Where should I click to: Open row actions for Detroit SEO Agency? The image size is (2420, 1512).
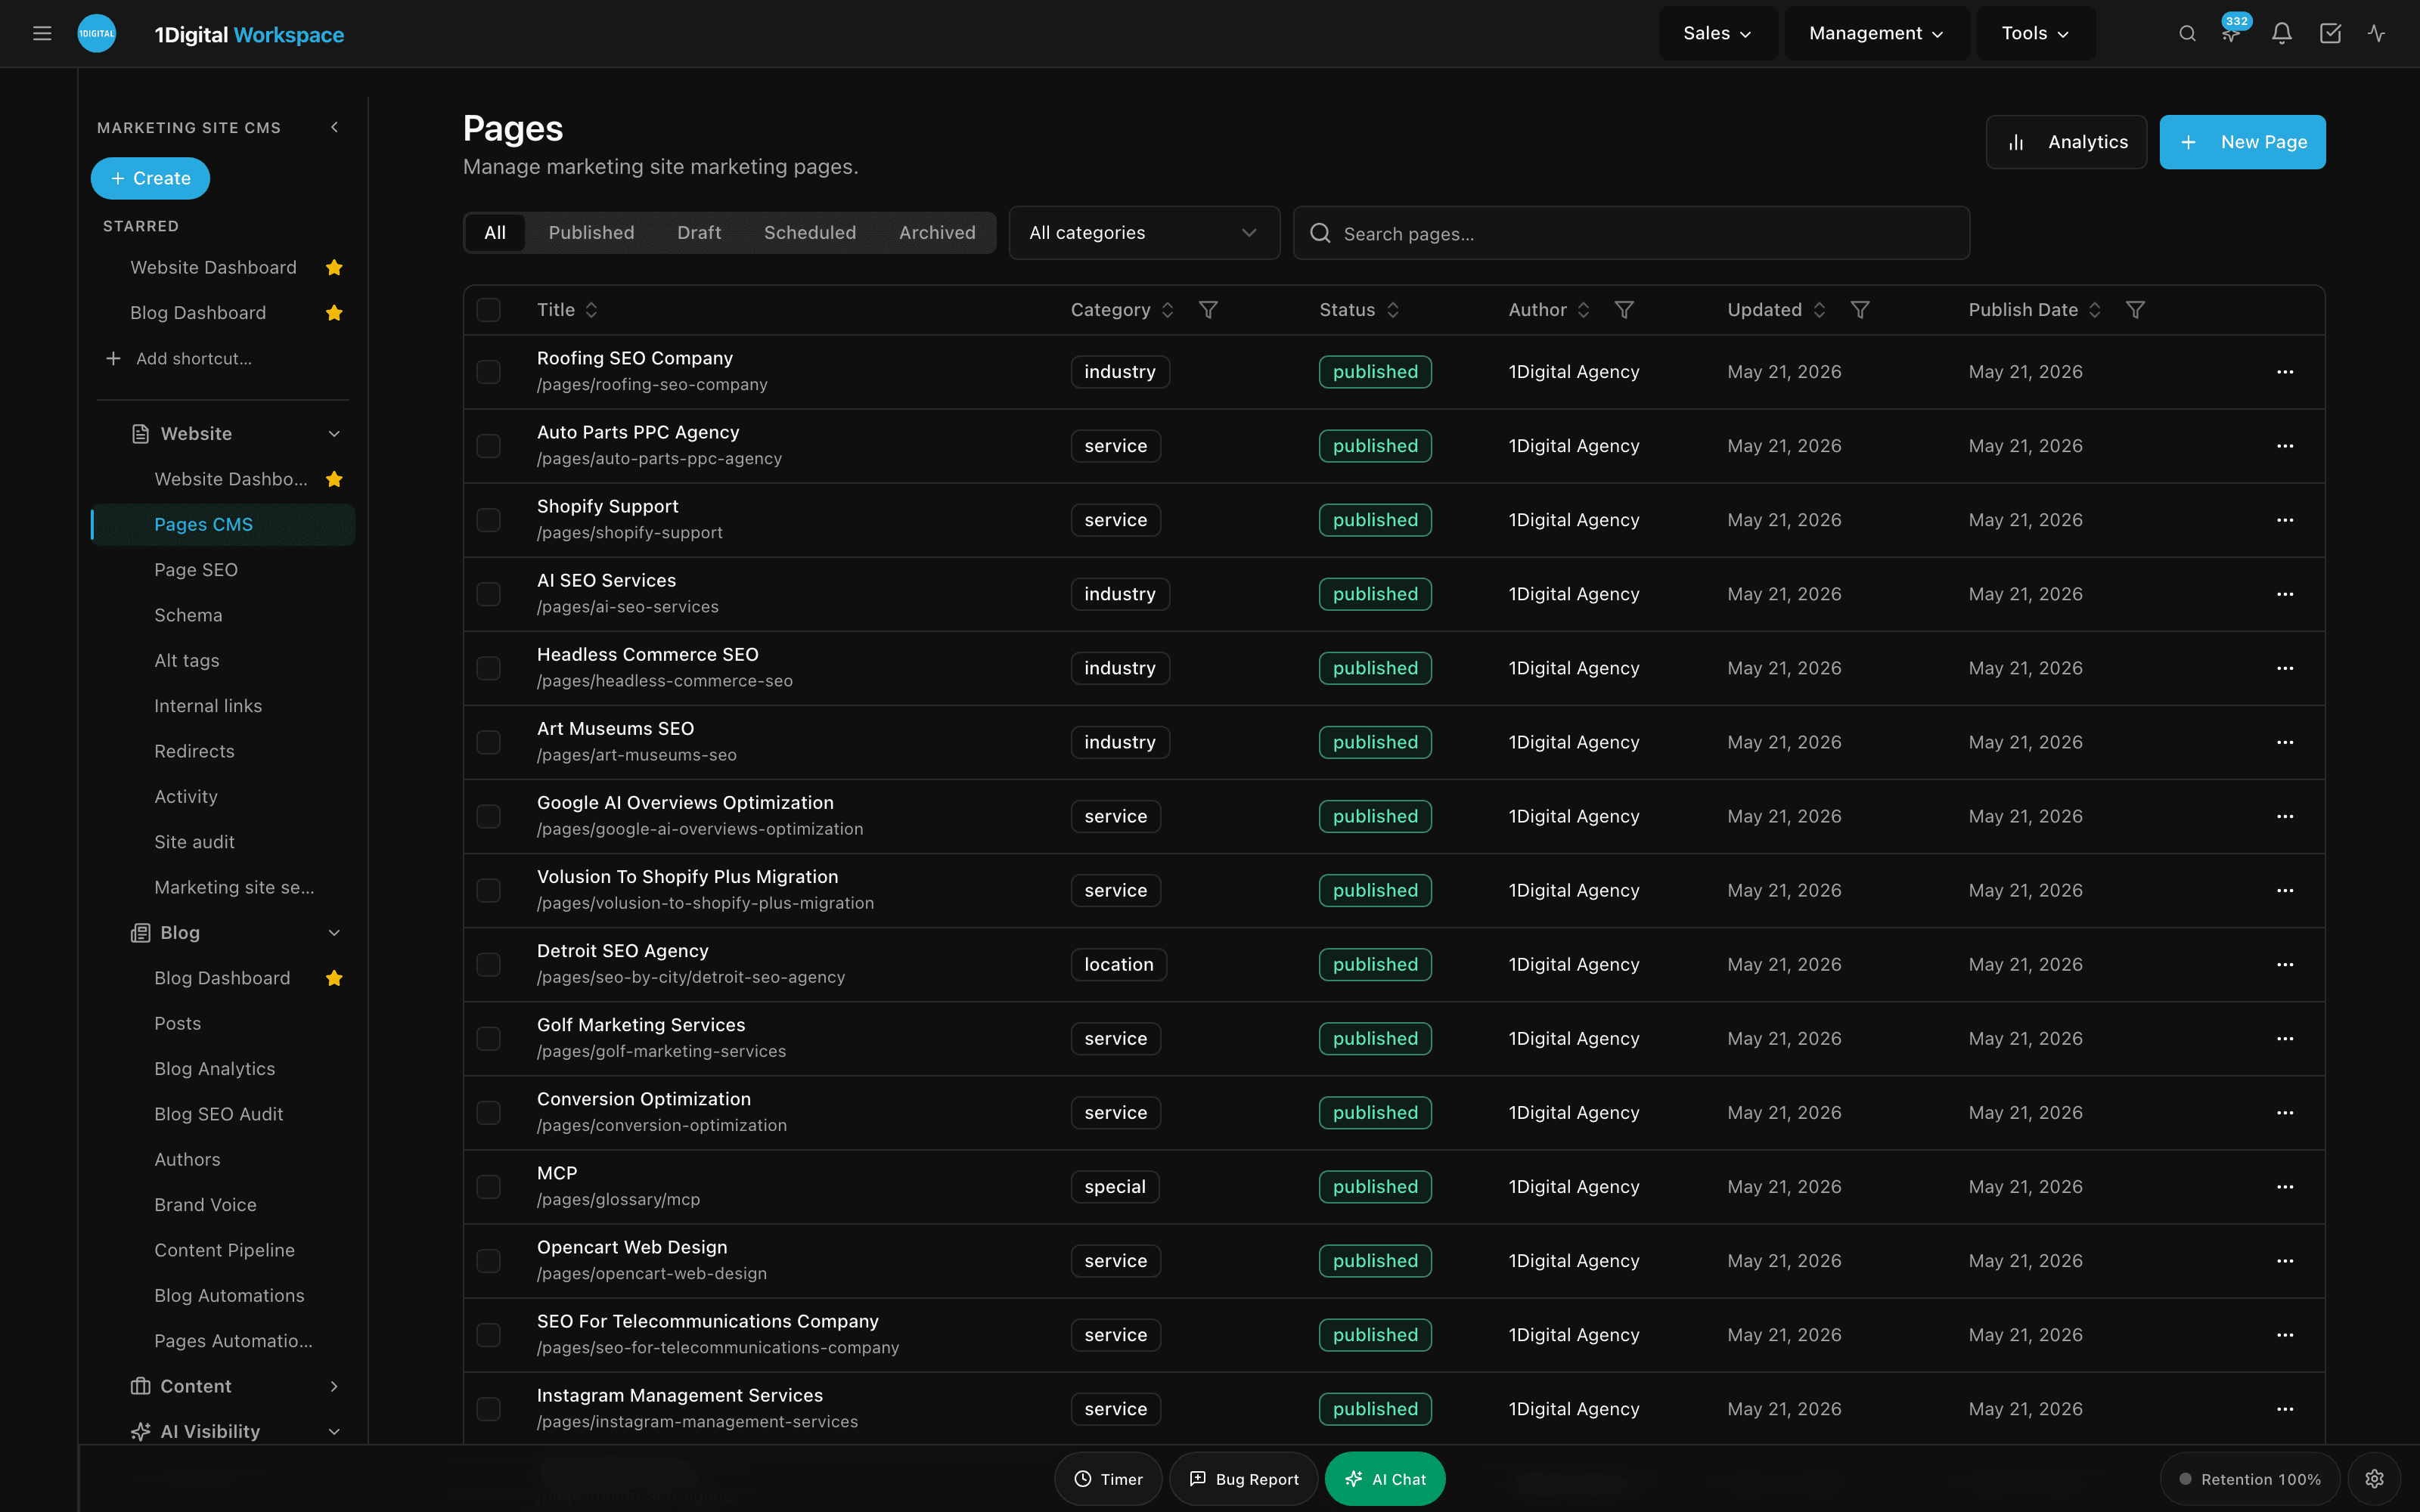point(2285,964)
